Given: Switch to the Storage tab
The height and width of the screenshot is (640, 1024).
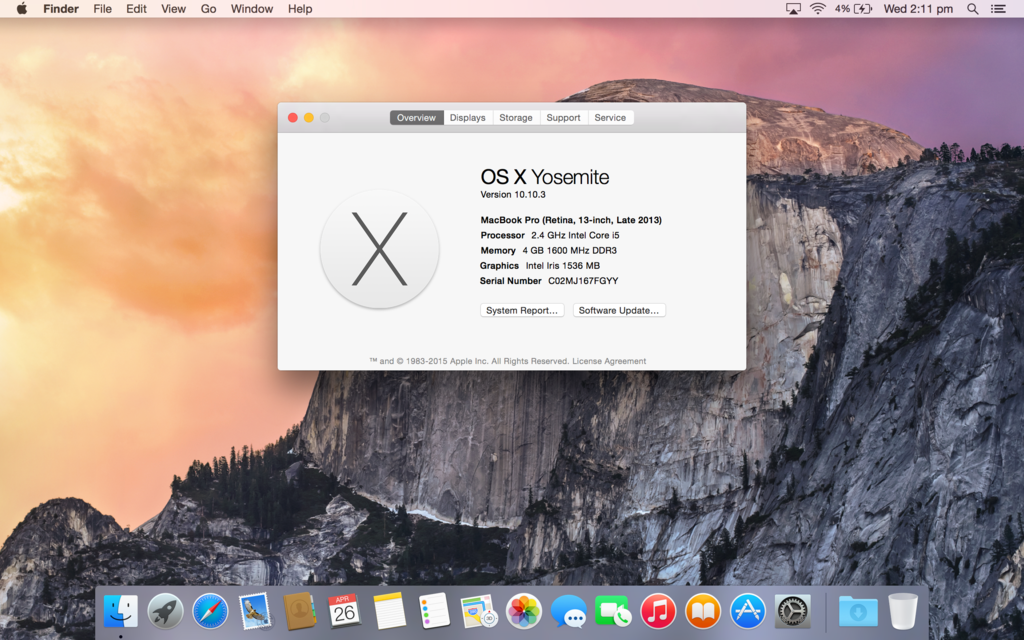Looking at the screenshot, I should pyautogui.click(x=516, y=118).
